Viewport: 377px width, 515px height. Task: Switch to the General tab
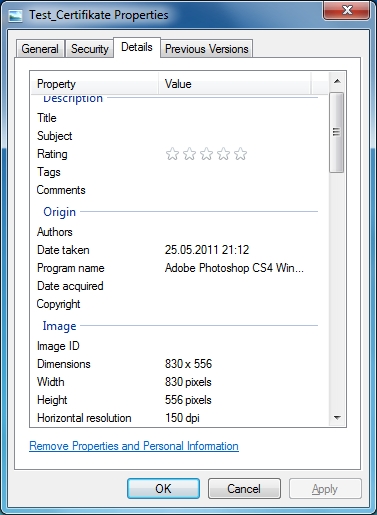coord(40,49)
